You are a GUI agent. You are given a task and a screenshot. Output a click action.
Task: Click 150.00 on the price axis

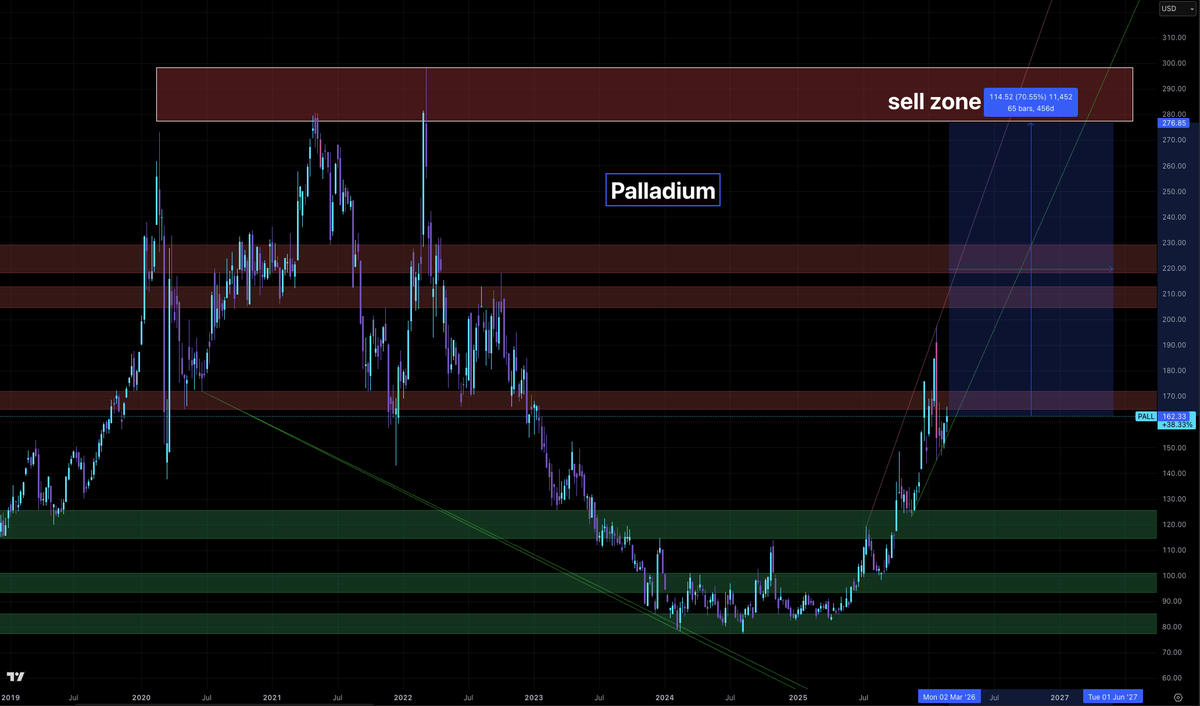[x=1173, y=448]
